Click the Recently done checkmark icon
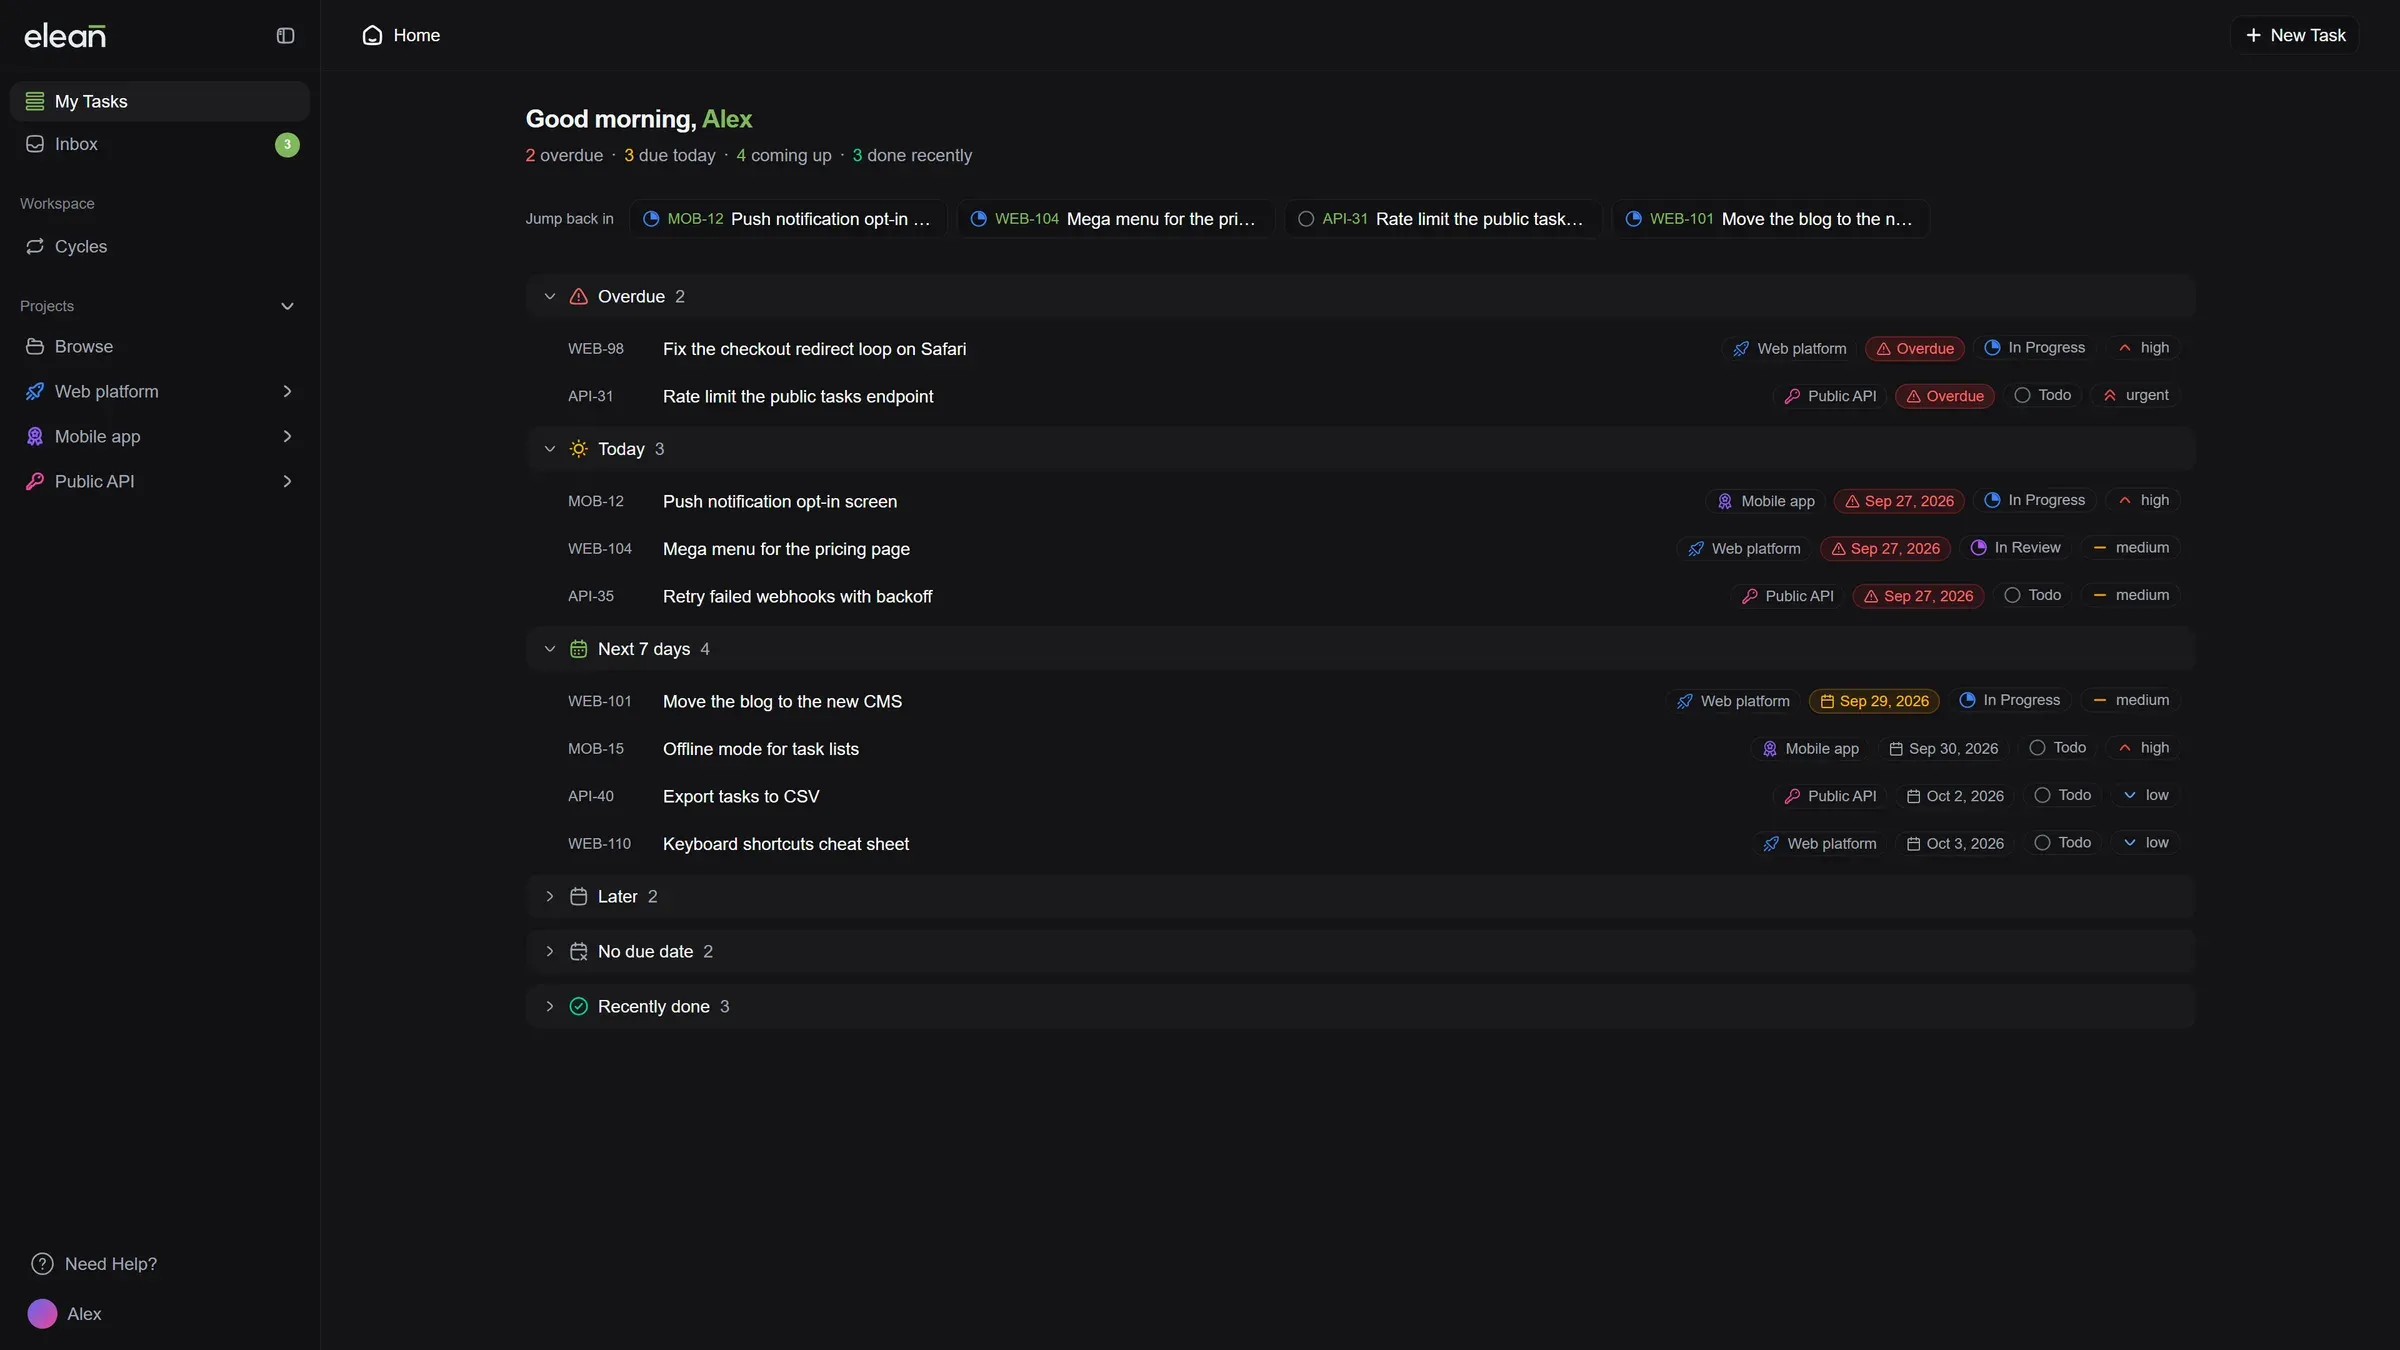The height and width of the screenshot is (1350, 2400). pyautogui.click(x=578, y=1007)
